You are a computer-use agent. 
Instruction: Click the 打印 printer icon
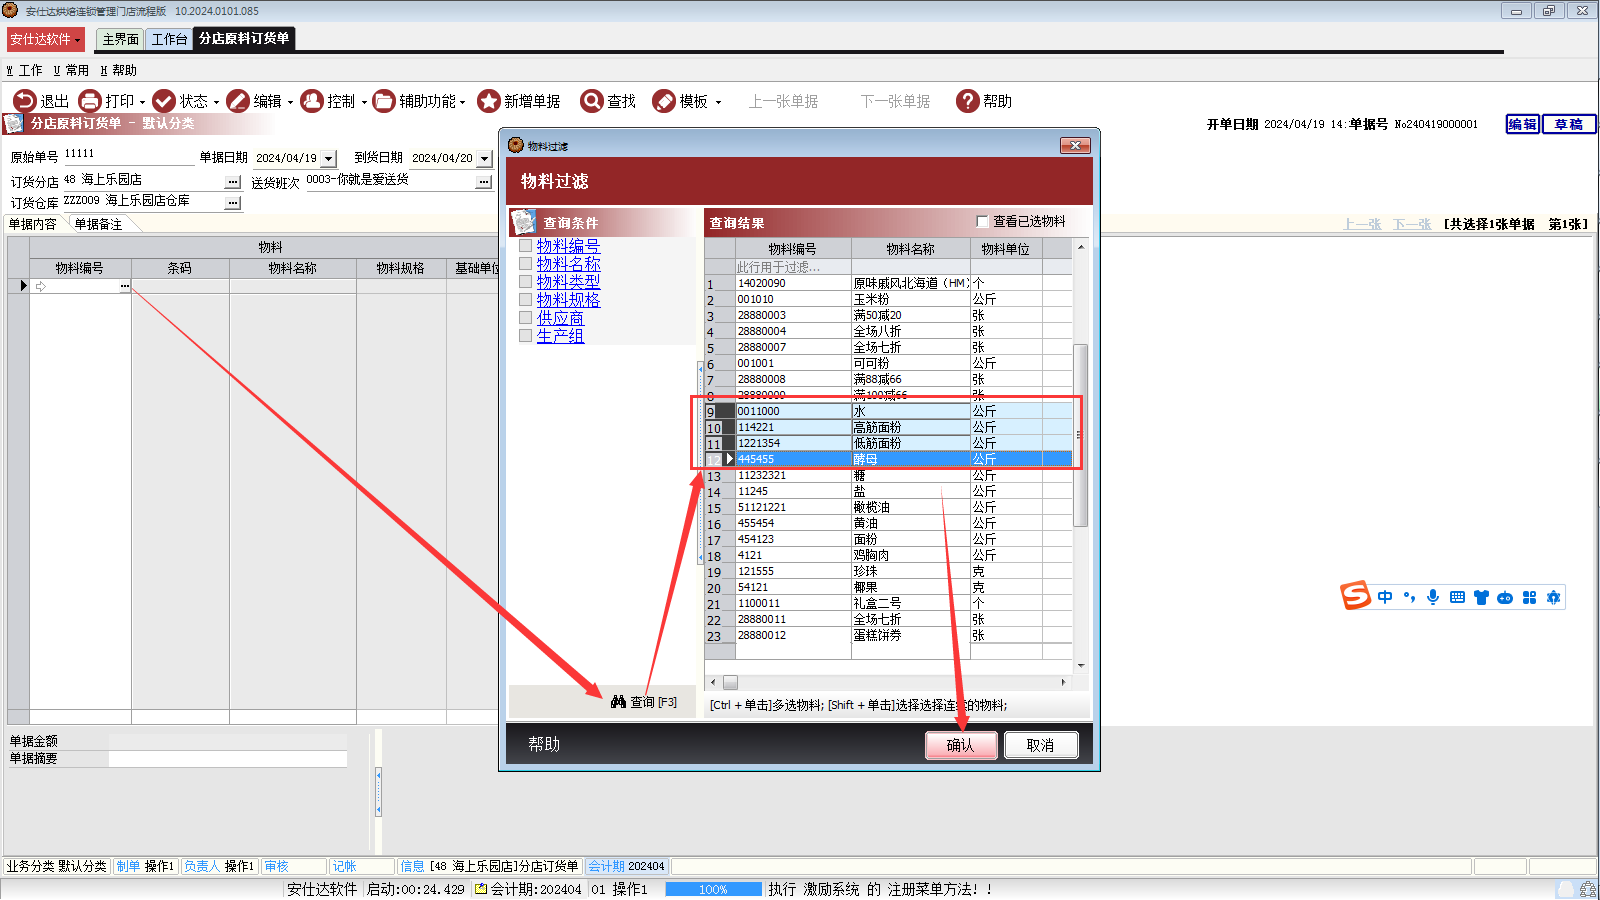90,101
